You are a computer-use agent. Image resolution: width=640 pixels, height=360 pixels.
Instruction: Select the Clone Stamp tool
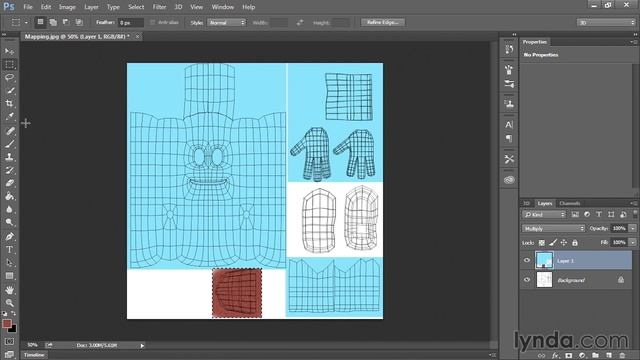pos(9,157)
